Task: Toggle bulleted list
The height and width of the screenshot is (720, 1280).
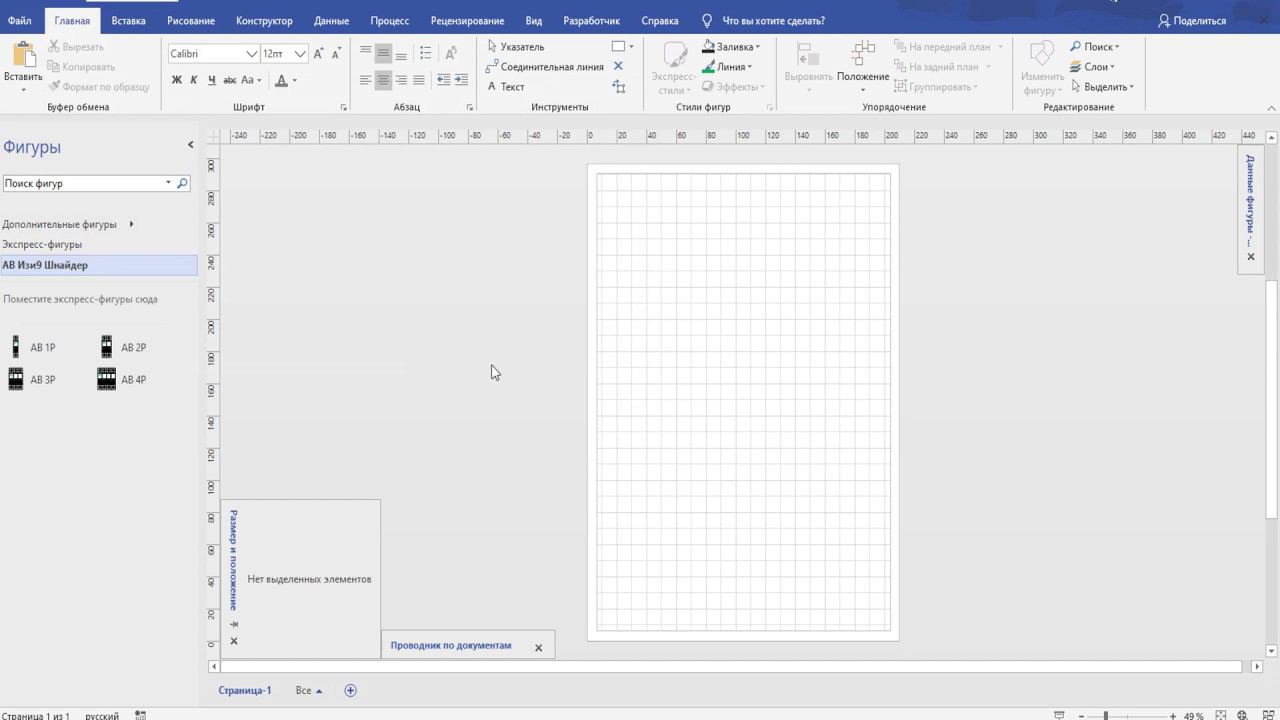Action: coord(426,53)
